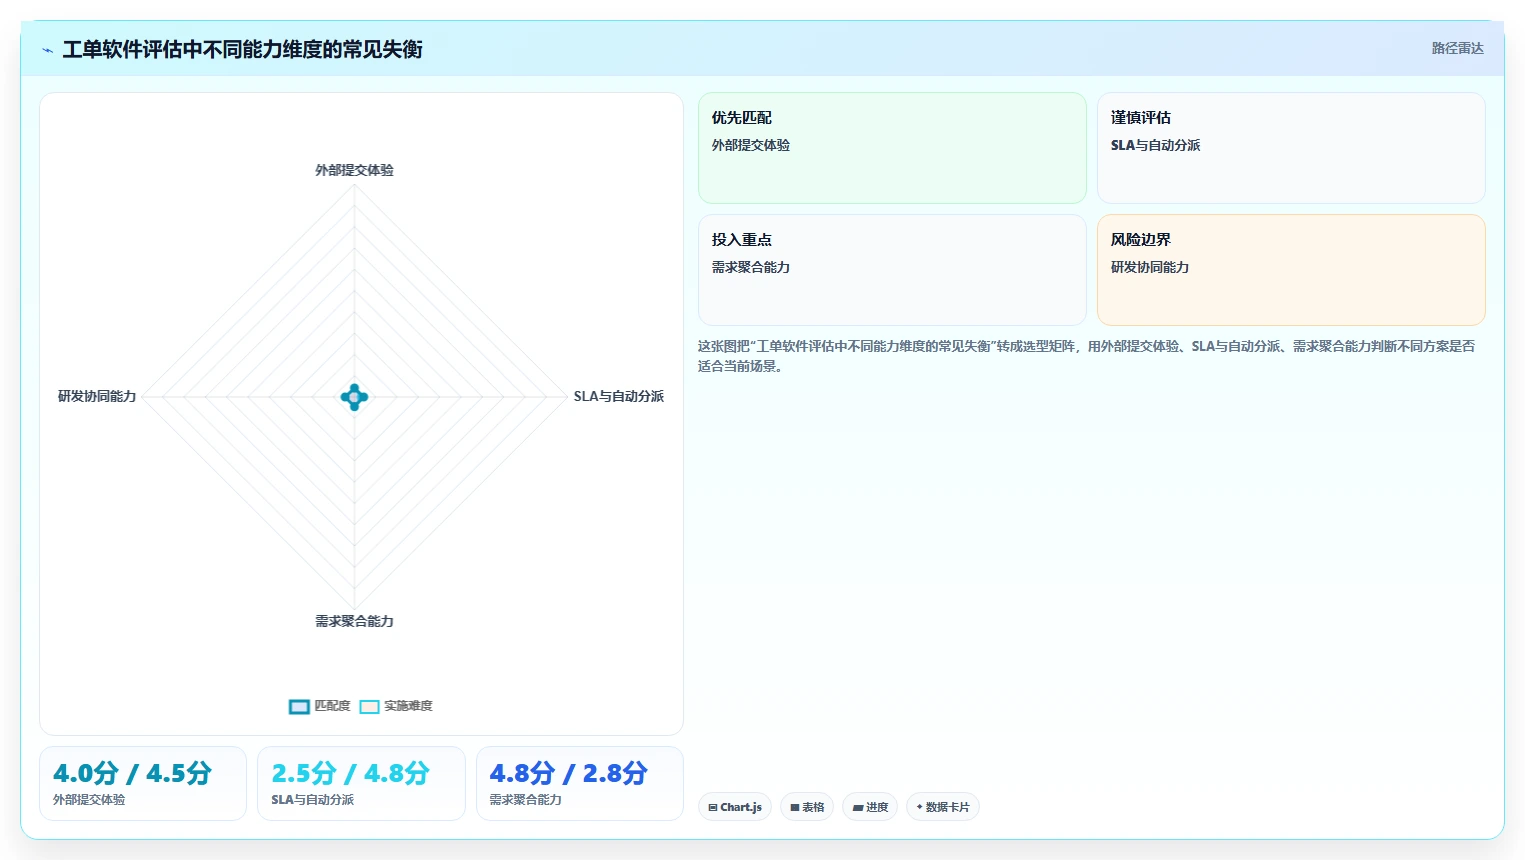Click the 数据卡片 tag chip
The height and width of the screenshot is (860, 1525).
point(943,807)
